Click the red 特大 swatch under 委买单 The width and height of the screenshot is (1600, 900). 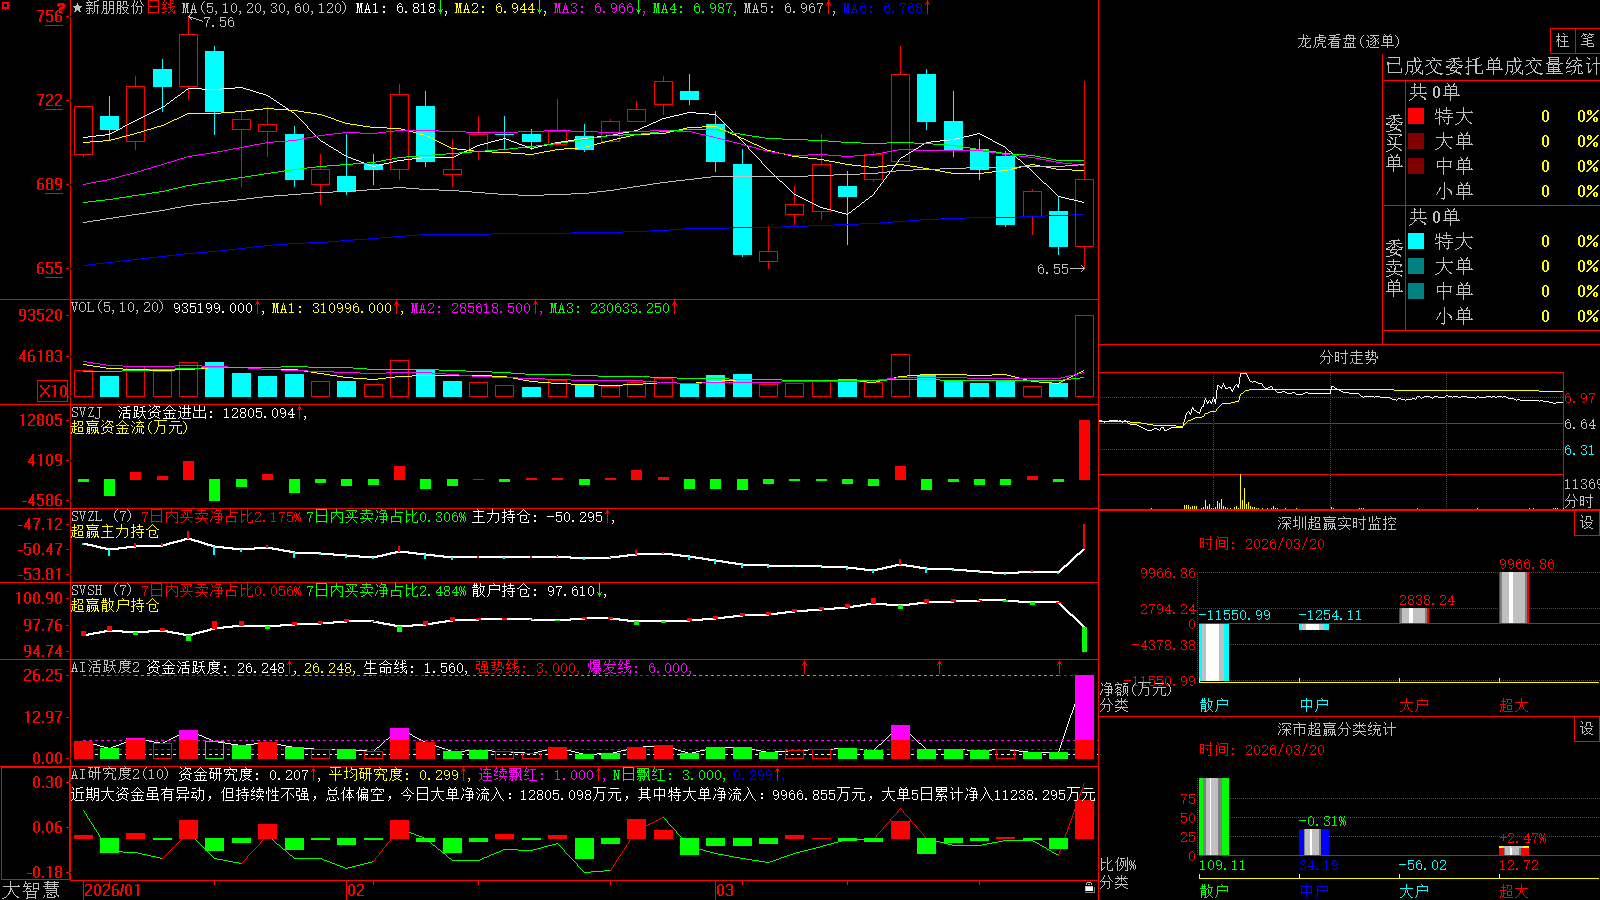click(x=1416, y=116)
